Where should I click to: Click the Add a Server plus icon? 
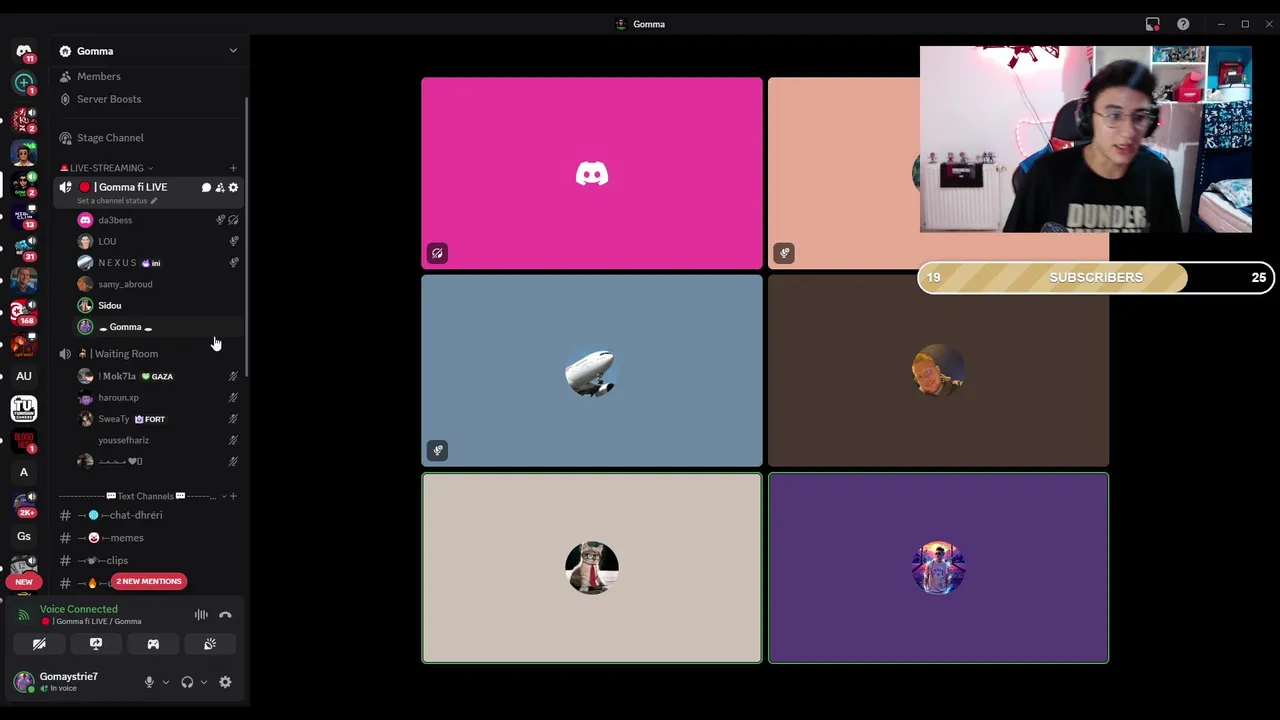click(24, 83)
